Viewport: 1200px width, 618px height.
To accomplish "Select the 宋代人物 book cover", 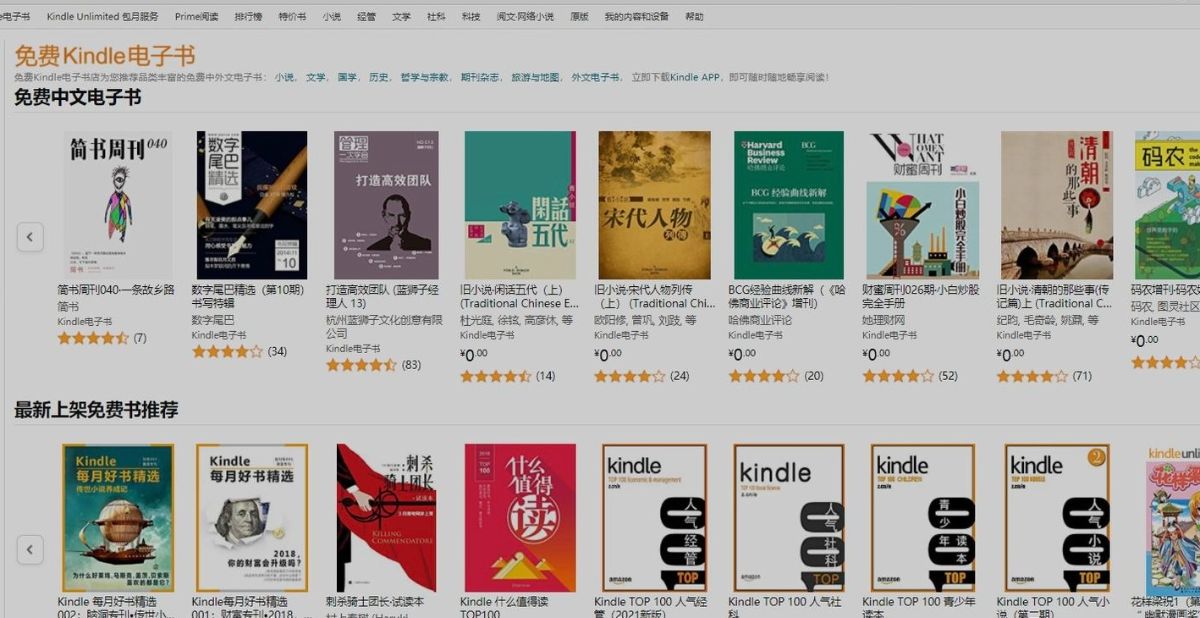I will point(654,205).
